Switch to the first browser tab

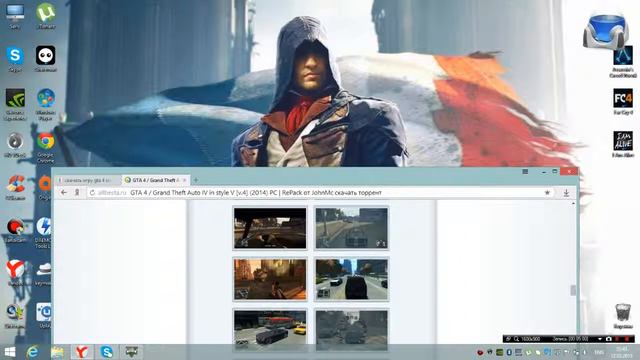88,180
